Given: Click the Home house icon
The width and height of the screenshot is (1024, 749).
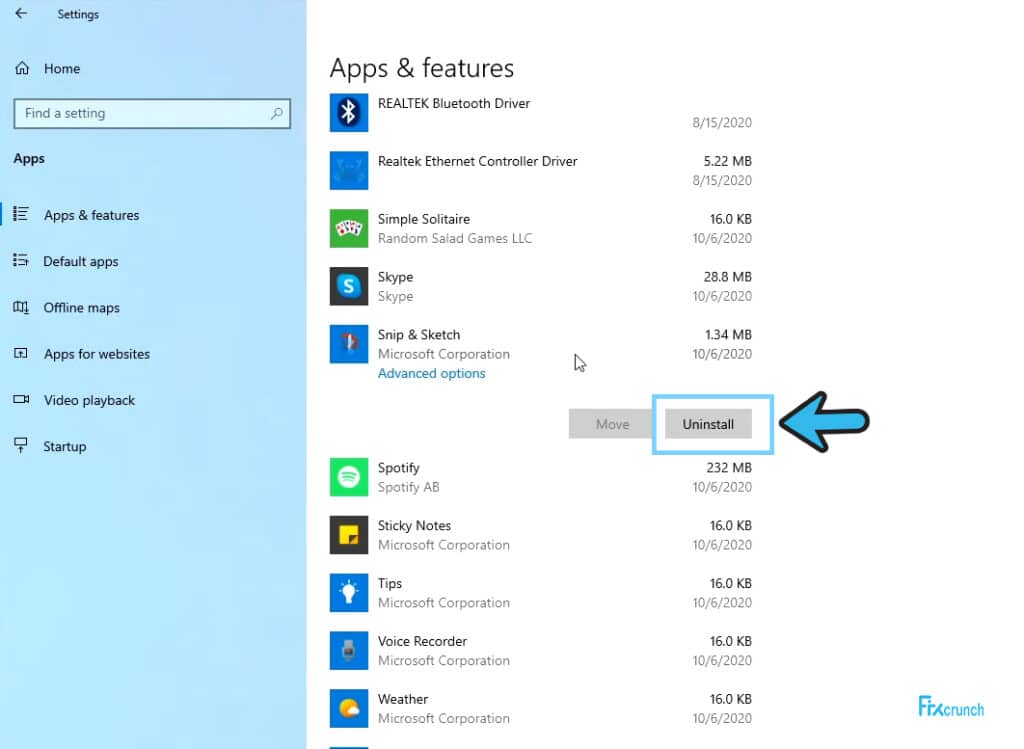Looking at the screenshot, I should coord(22,68).
